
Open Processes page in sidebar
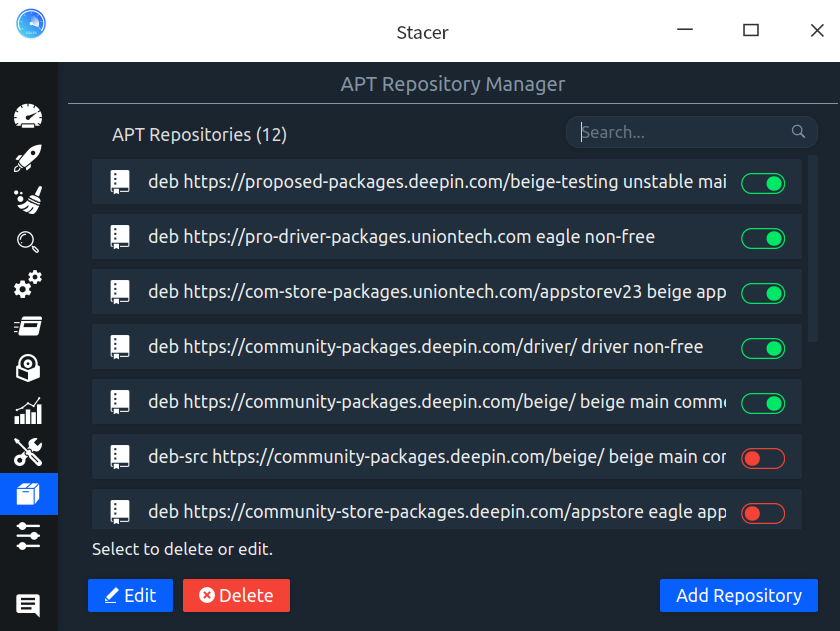(28, 326)
